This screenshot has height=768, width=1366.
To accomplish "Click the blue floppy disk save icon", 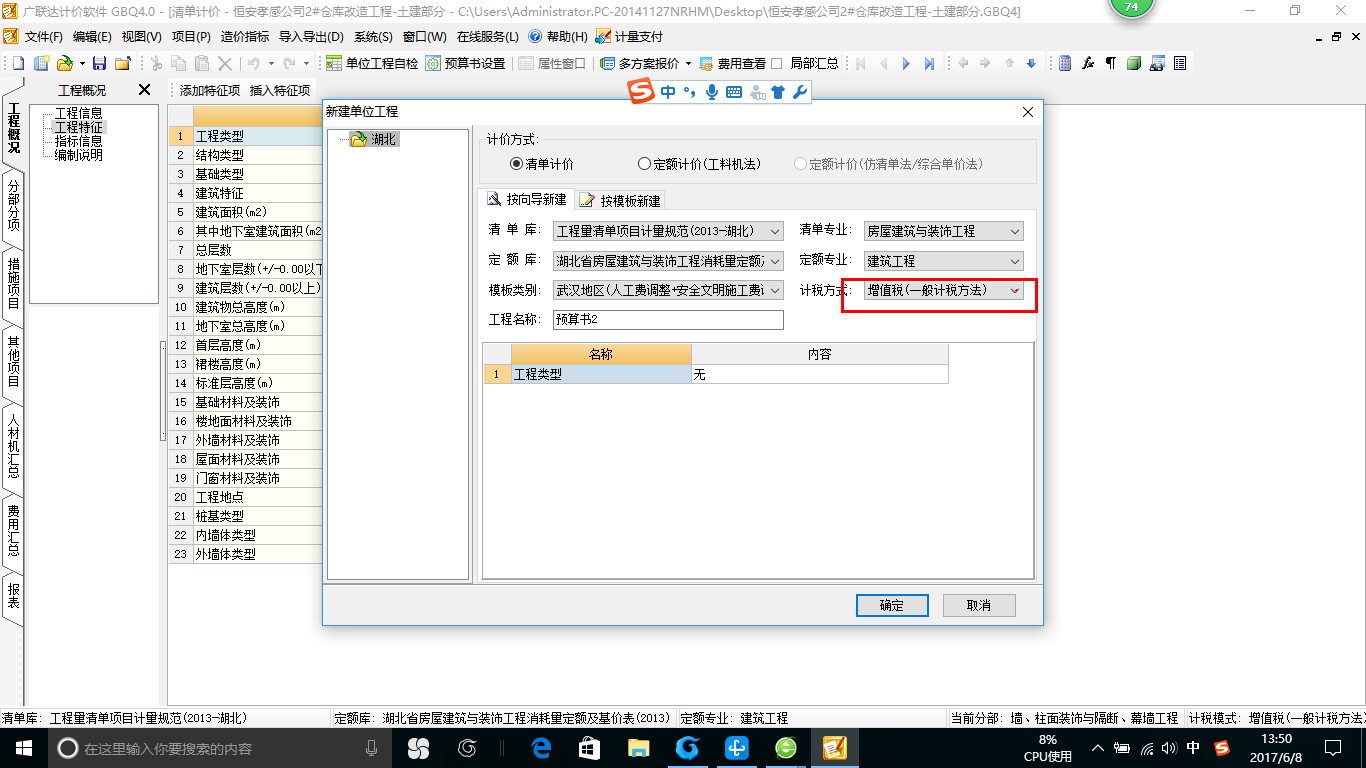I will point(99,63).
